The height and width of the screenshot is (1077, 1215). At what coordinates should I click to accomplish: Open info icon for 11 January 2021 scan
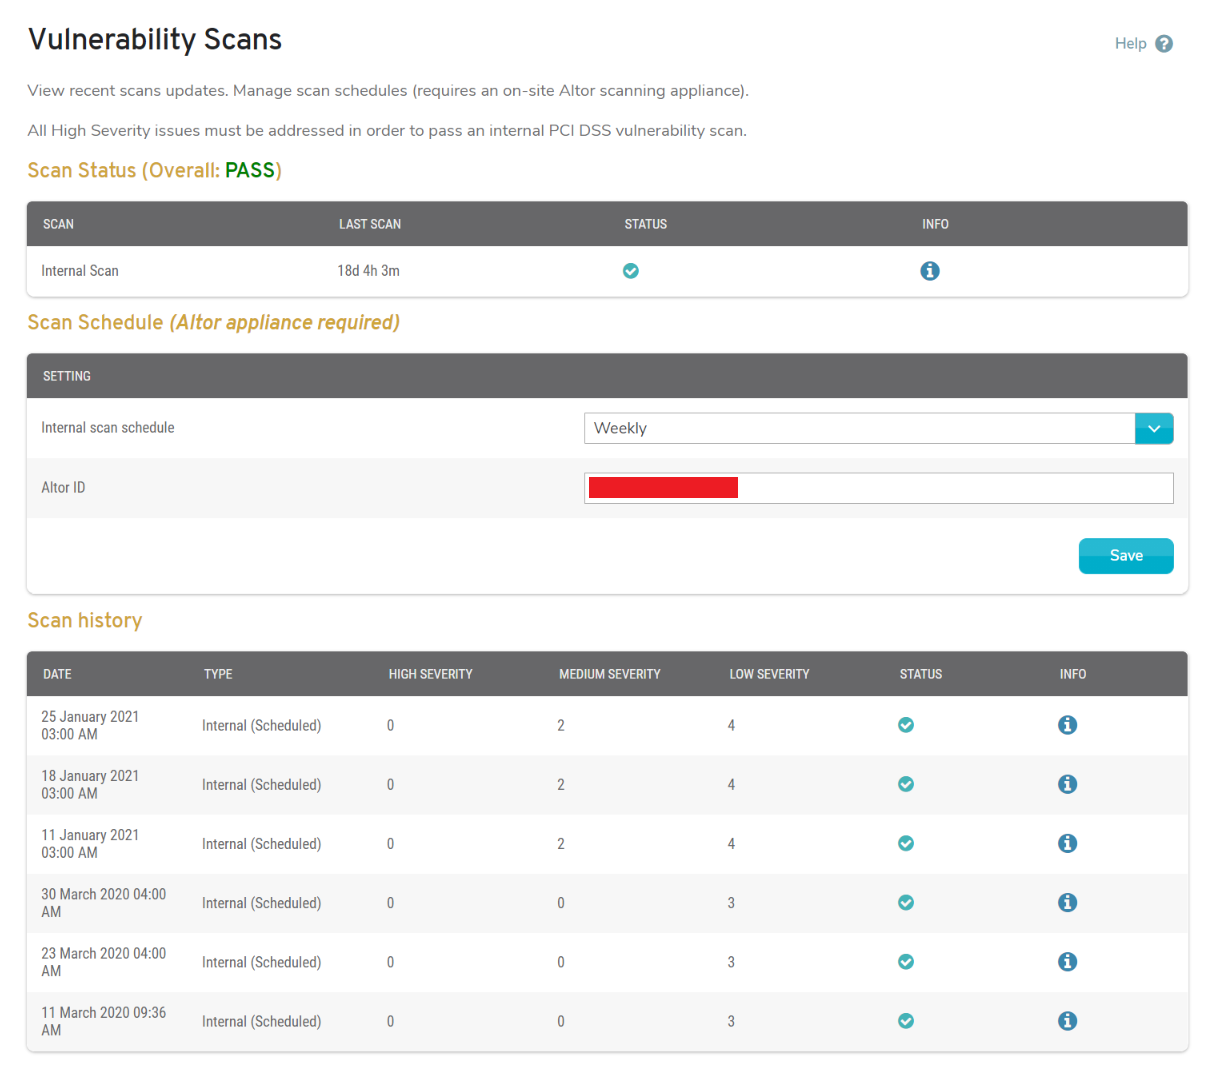tap(1068, 843)
